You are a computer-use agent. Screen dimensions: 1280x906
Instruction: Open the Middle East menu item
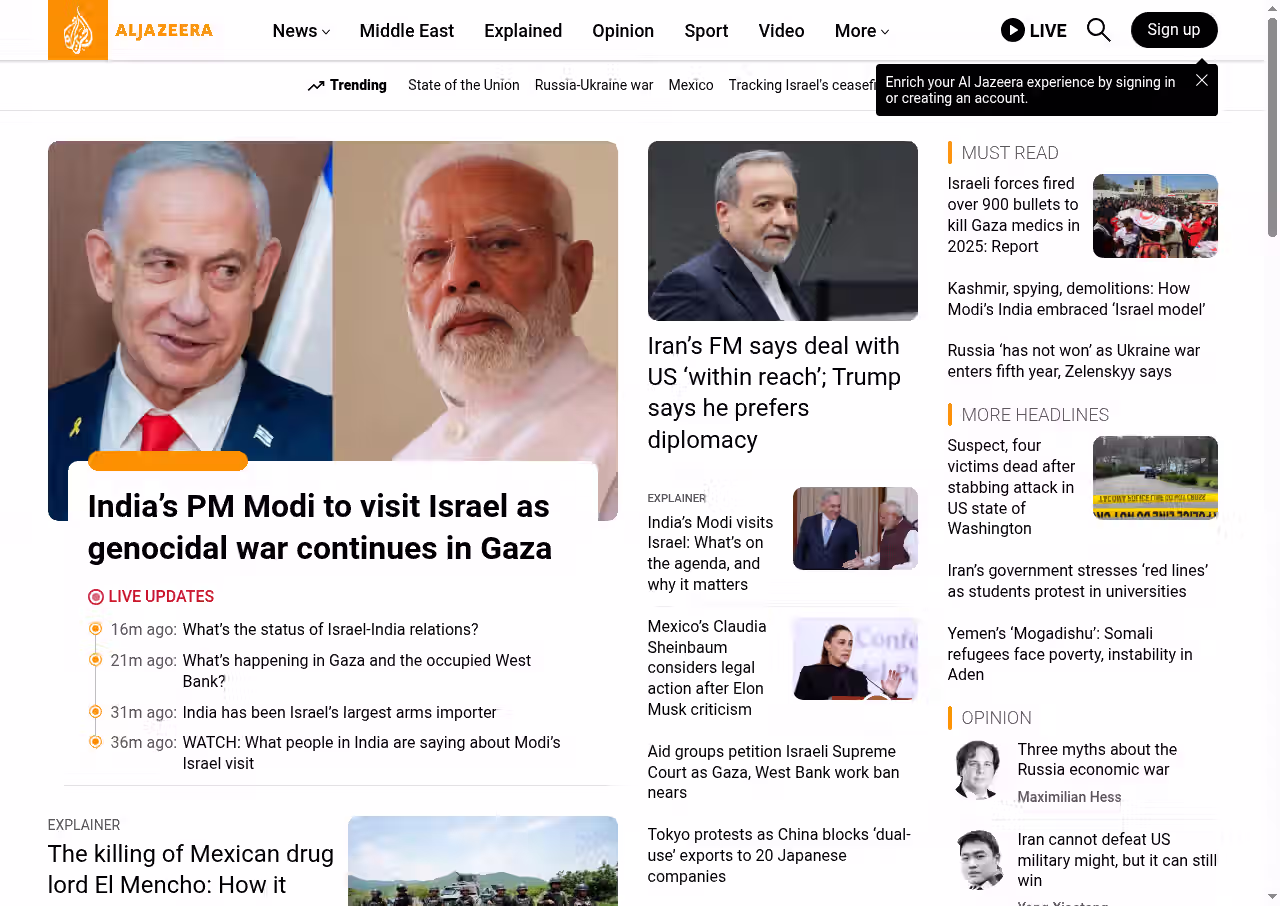click(x=406, y=31)
